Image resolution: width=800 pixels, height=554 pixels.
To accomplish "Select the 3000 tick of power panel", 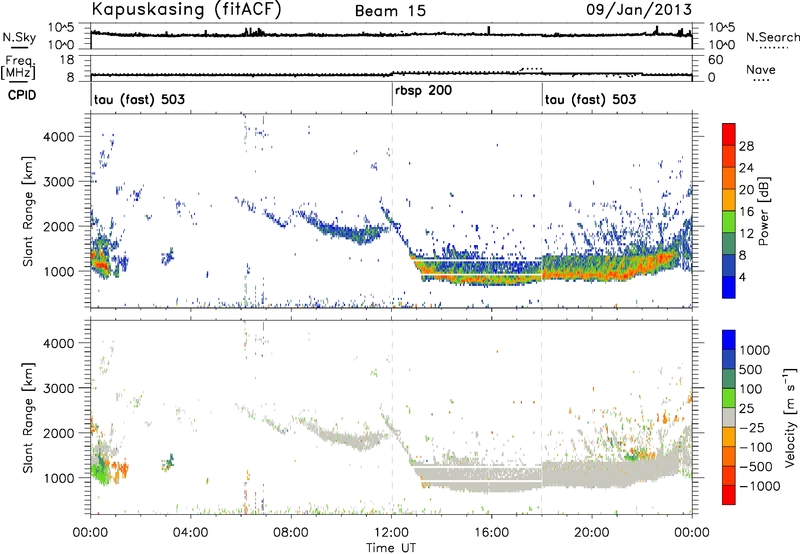I will click(x=58, y=182).
